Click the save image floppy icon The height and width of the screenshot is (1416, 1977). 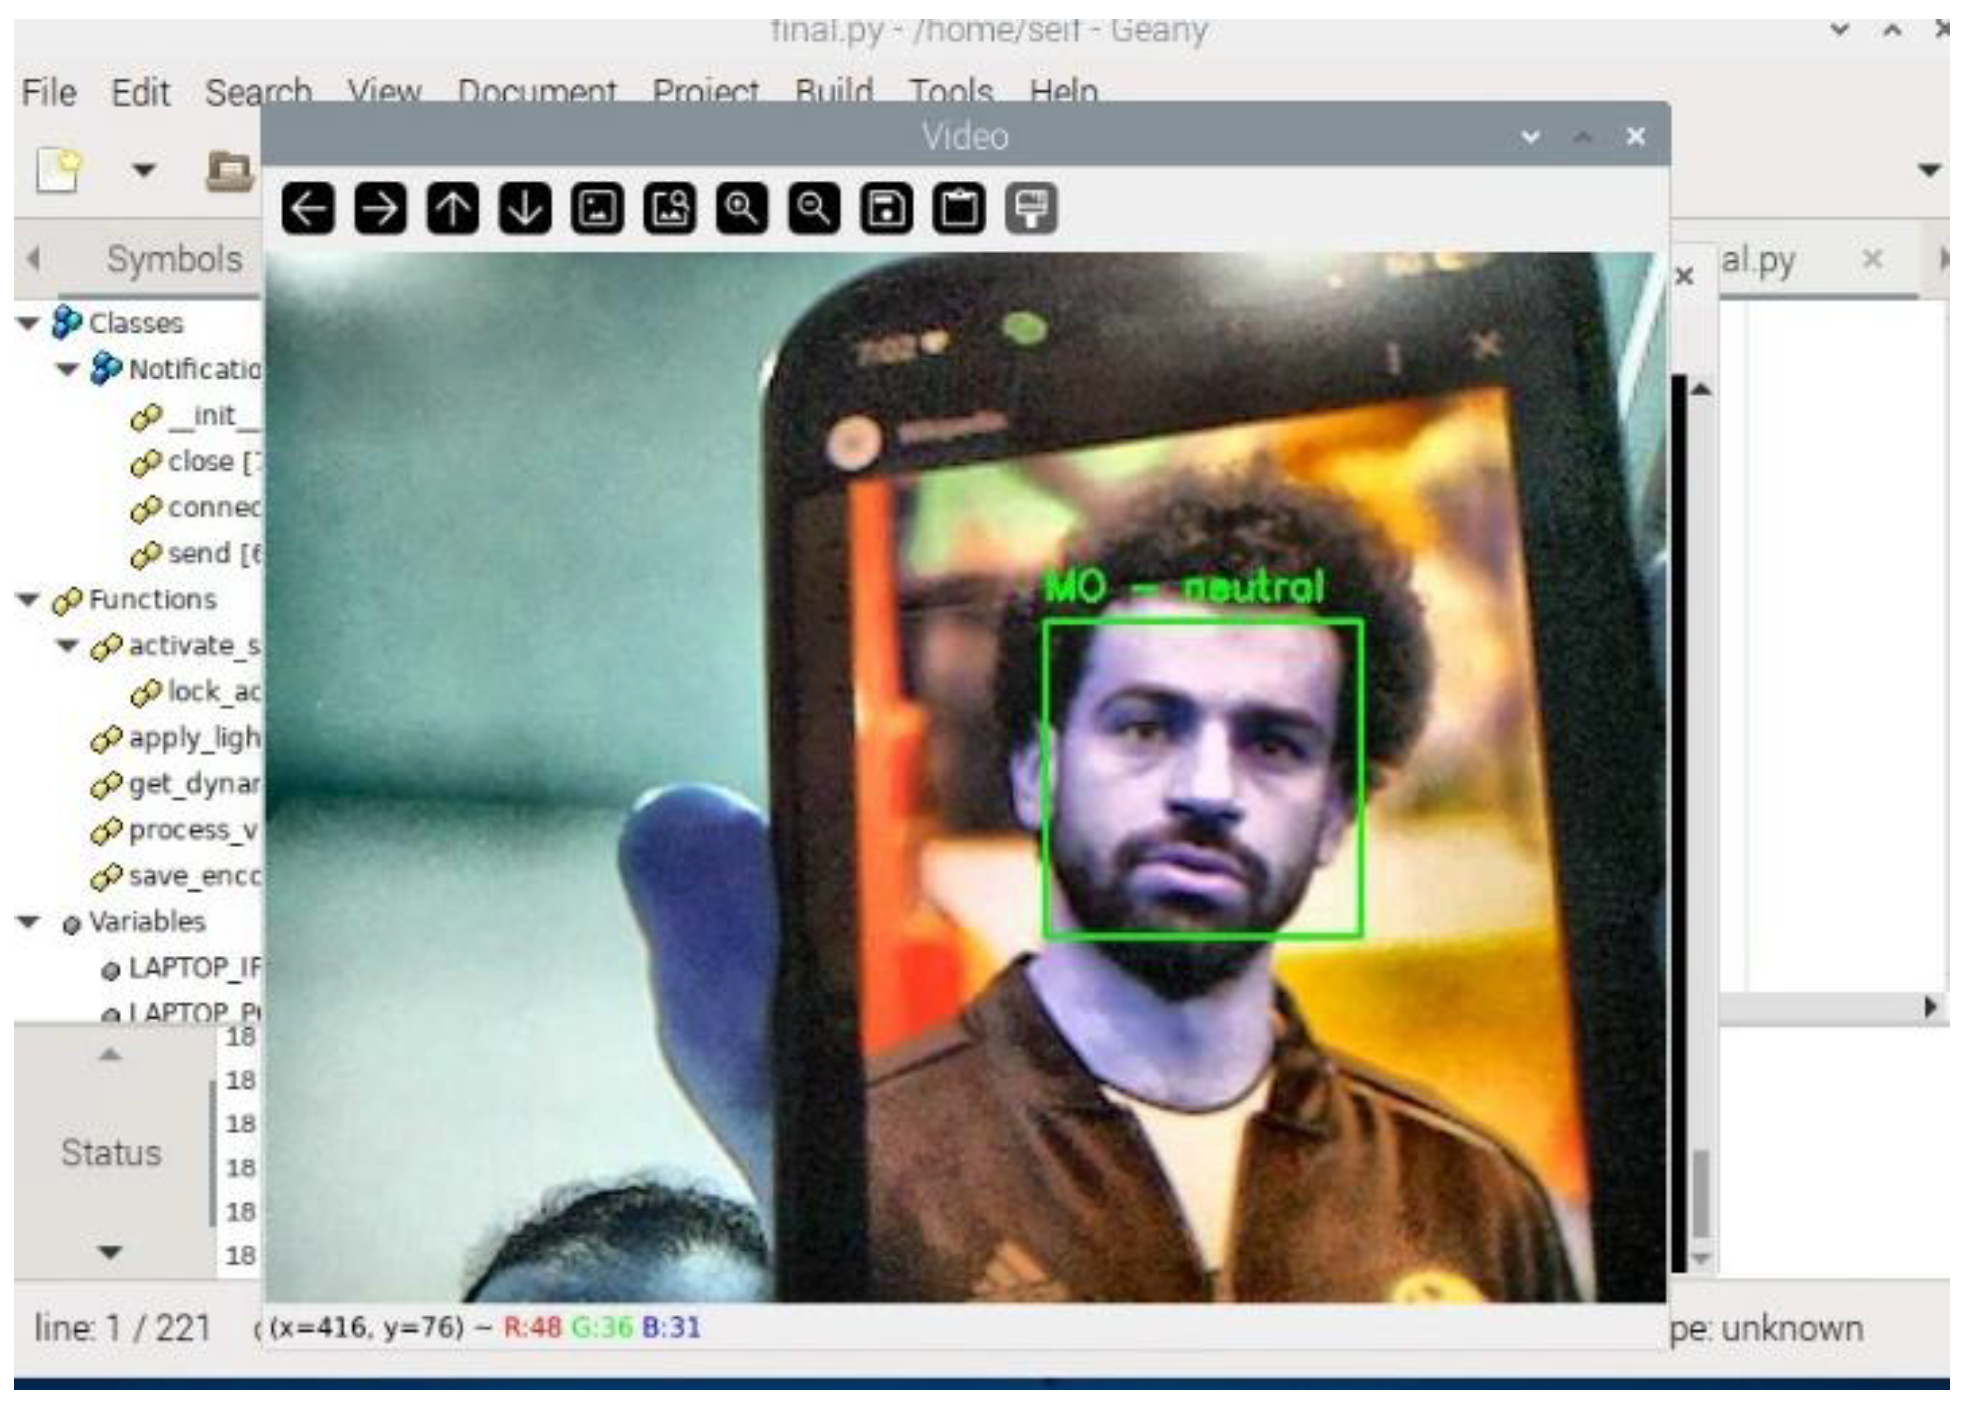(x=887, y=209)
